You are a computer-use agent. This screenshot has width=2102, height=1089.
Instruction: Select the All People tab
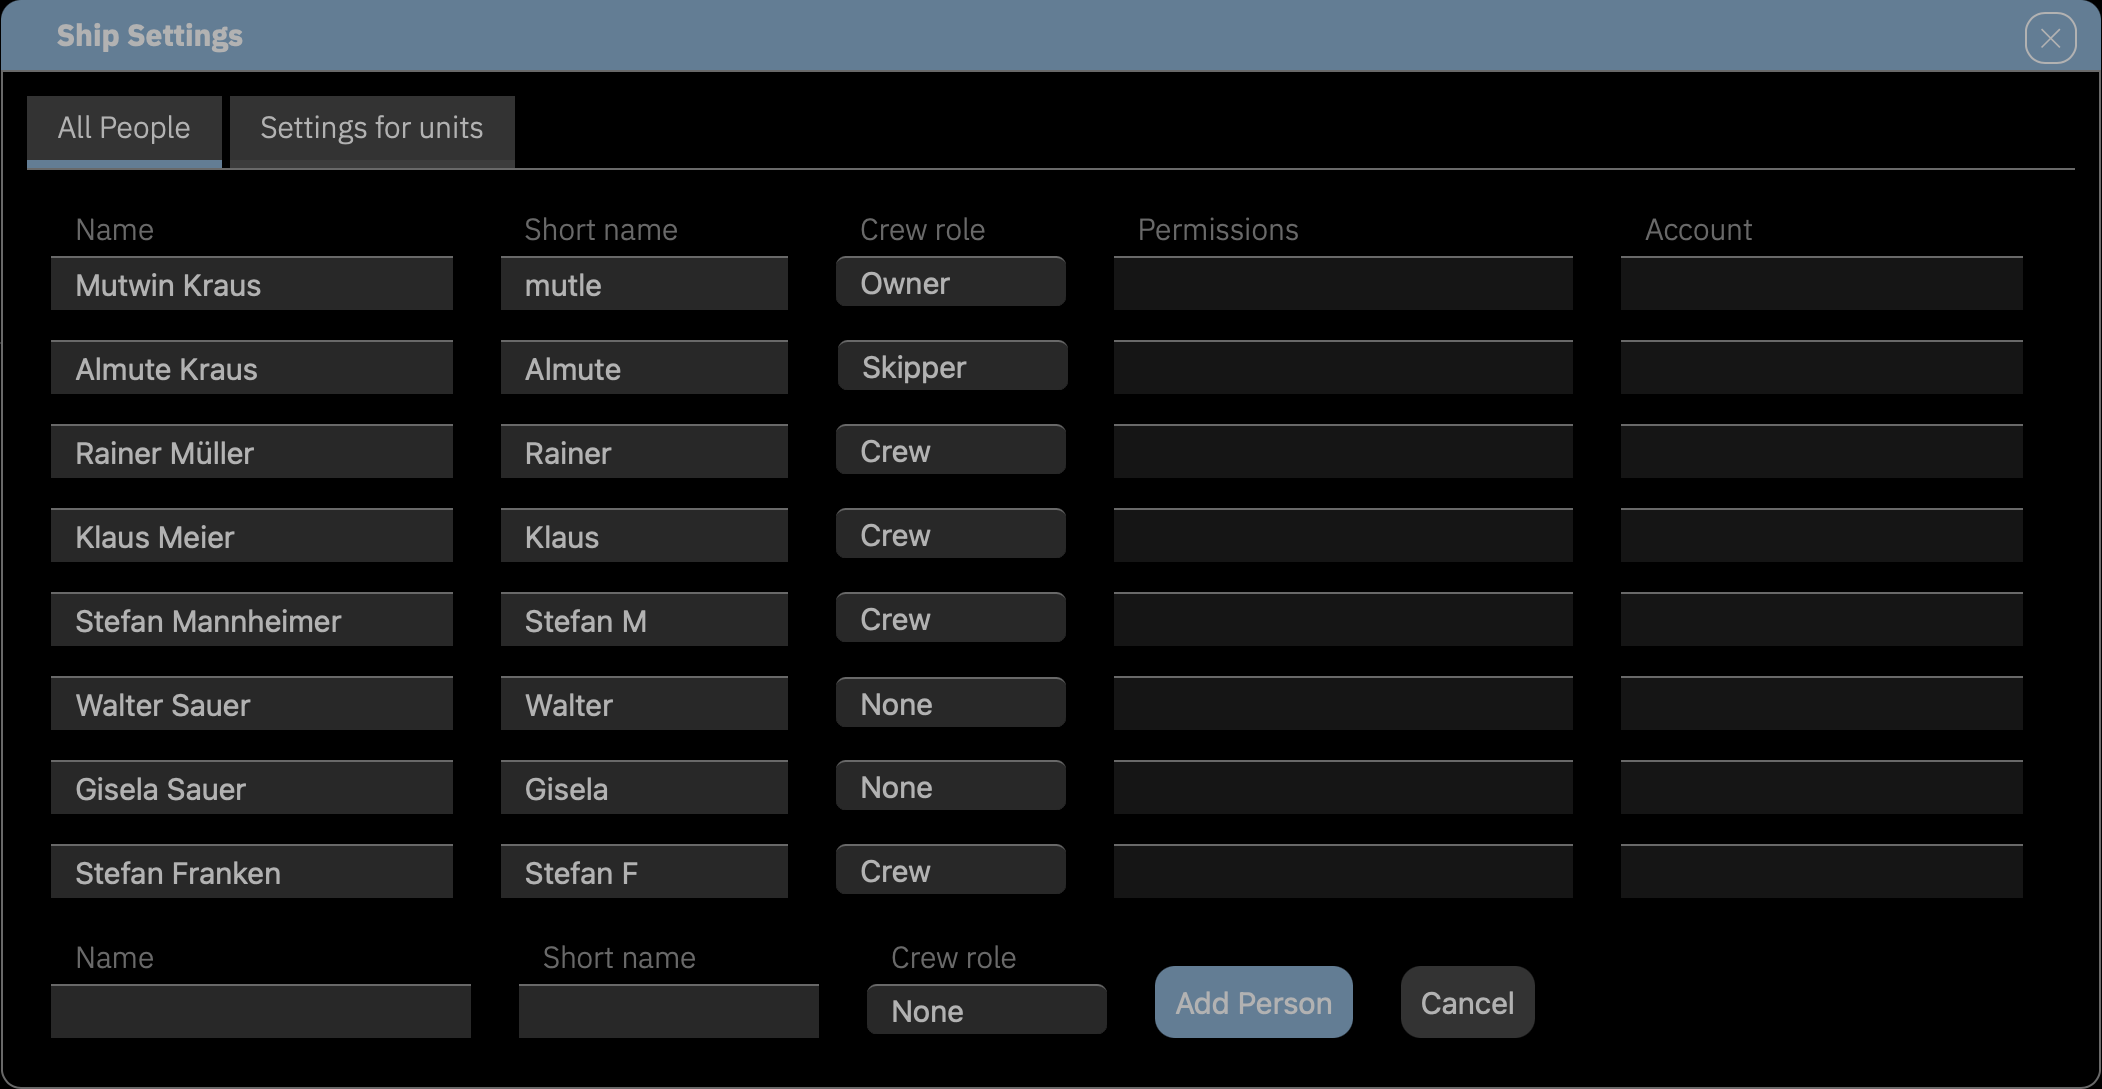(x=123, y=128)
